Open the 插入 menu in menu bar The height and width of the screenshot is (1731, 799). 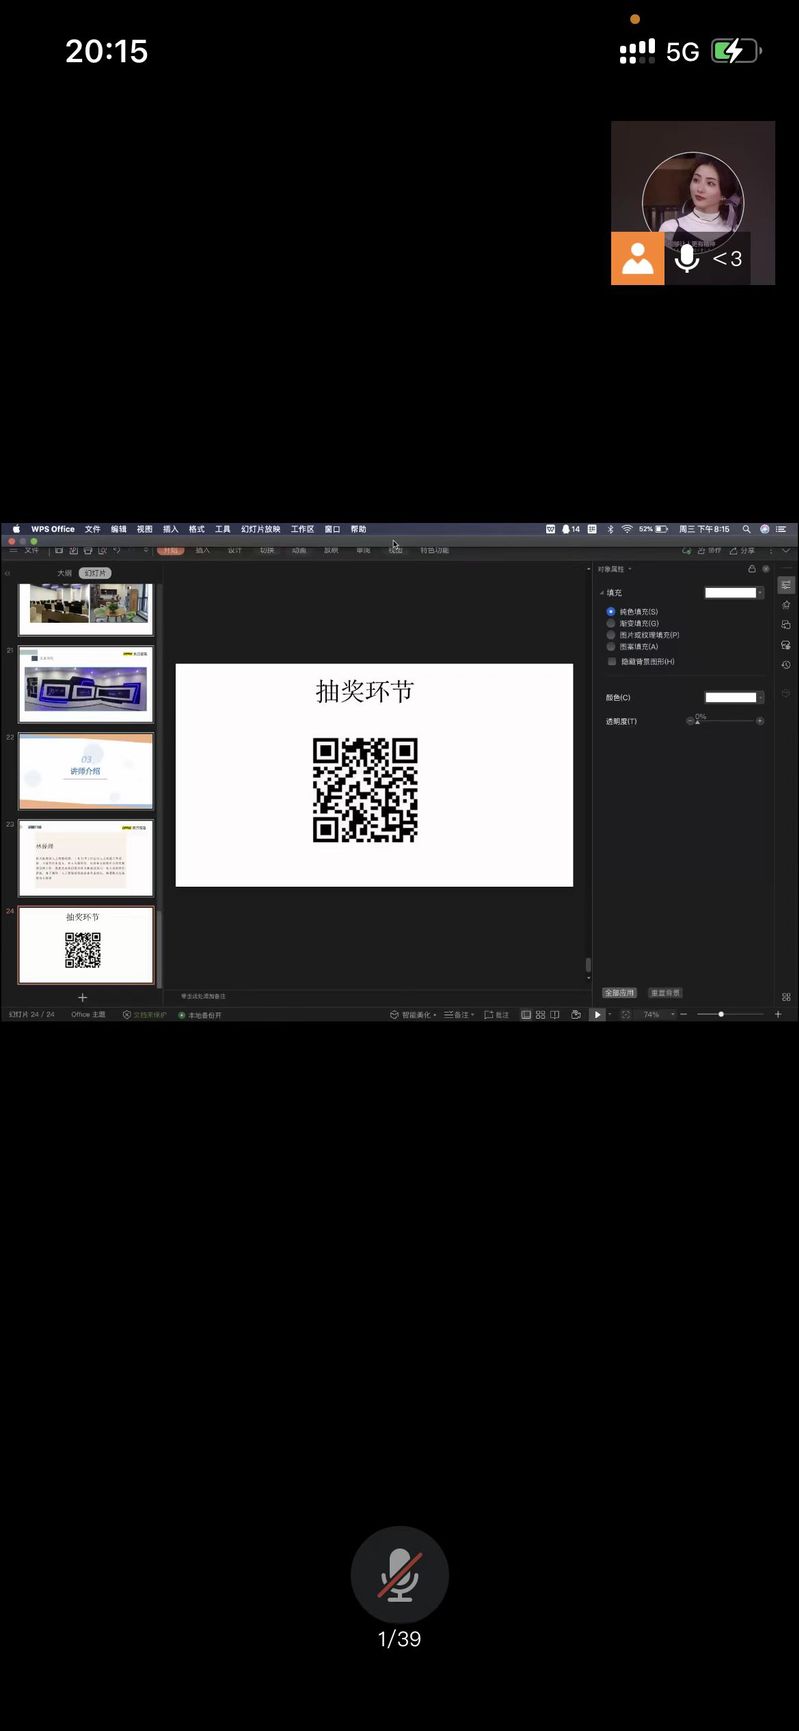click(x=171, y=529)
